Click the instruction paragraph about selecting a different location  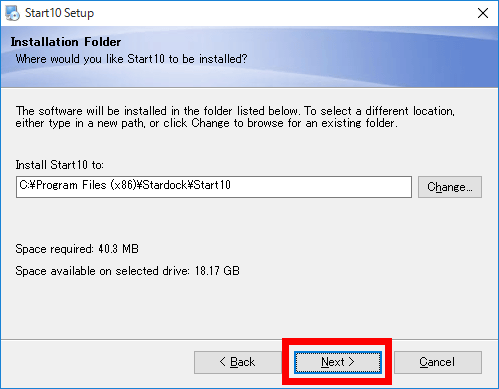click(235, 117)
